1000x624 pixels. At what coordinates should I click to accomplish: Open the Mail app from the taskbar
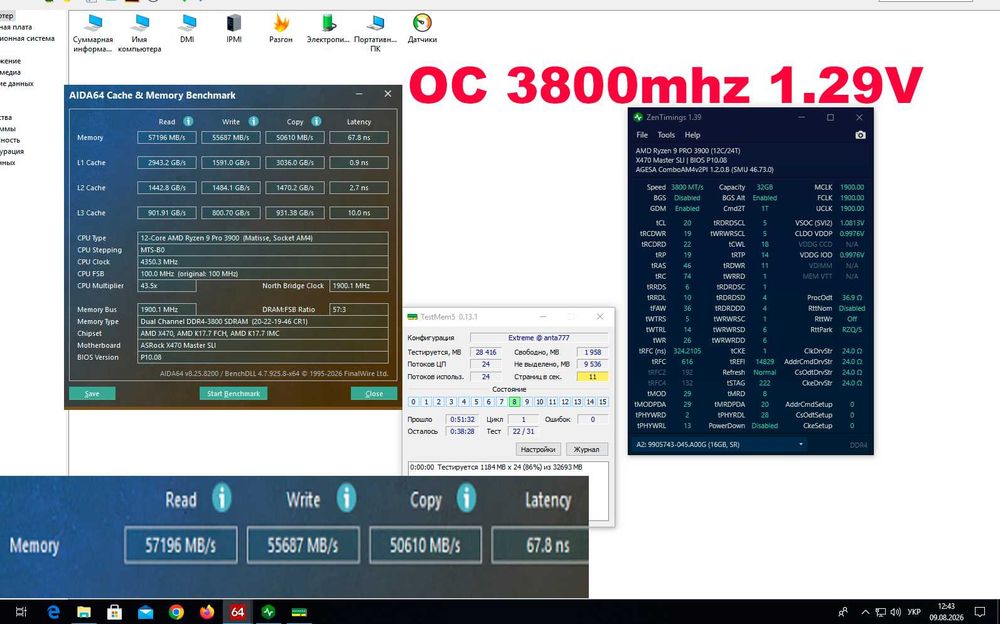click(x=145, y=612)
